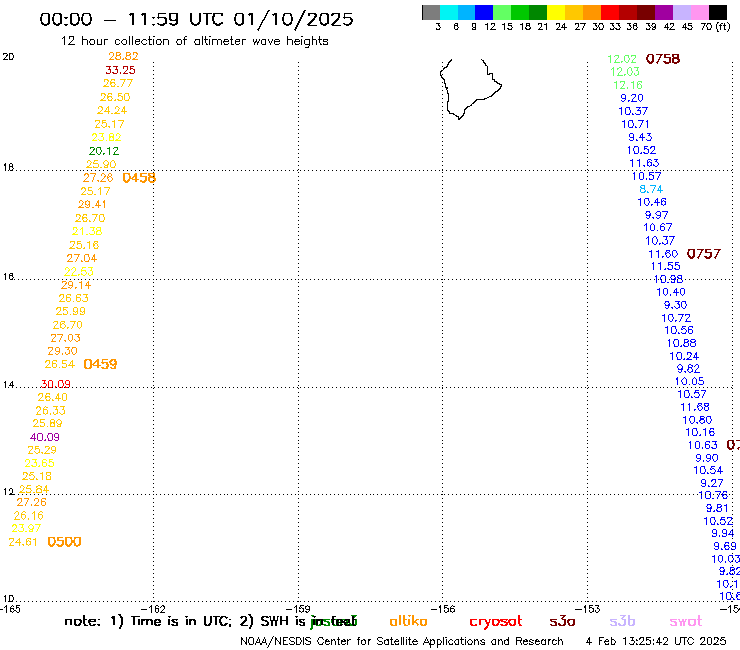The height and width of the screenshot is (650, 740).
Task: Click the NOAA/NESDIS Center credit line
Action: point(402,642)
